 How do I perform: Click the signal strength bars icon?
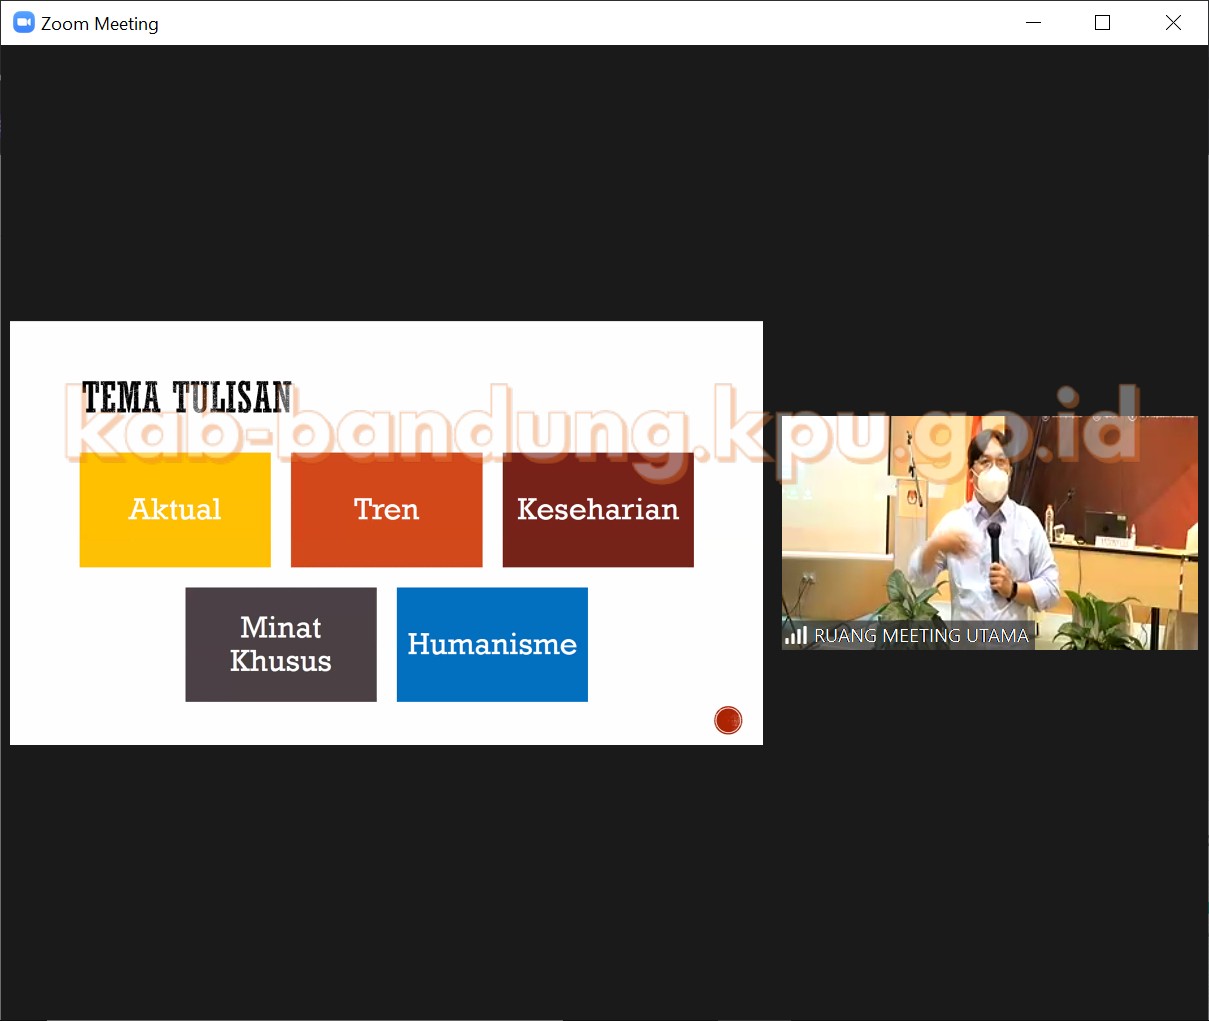point(796,635)
